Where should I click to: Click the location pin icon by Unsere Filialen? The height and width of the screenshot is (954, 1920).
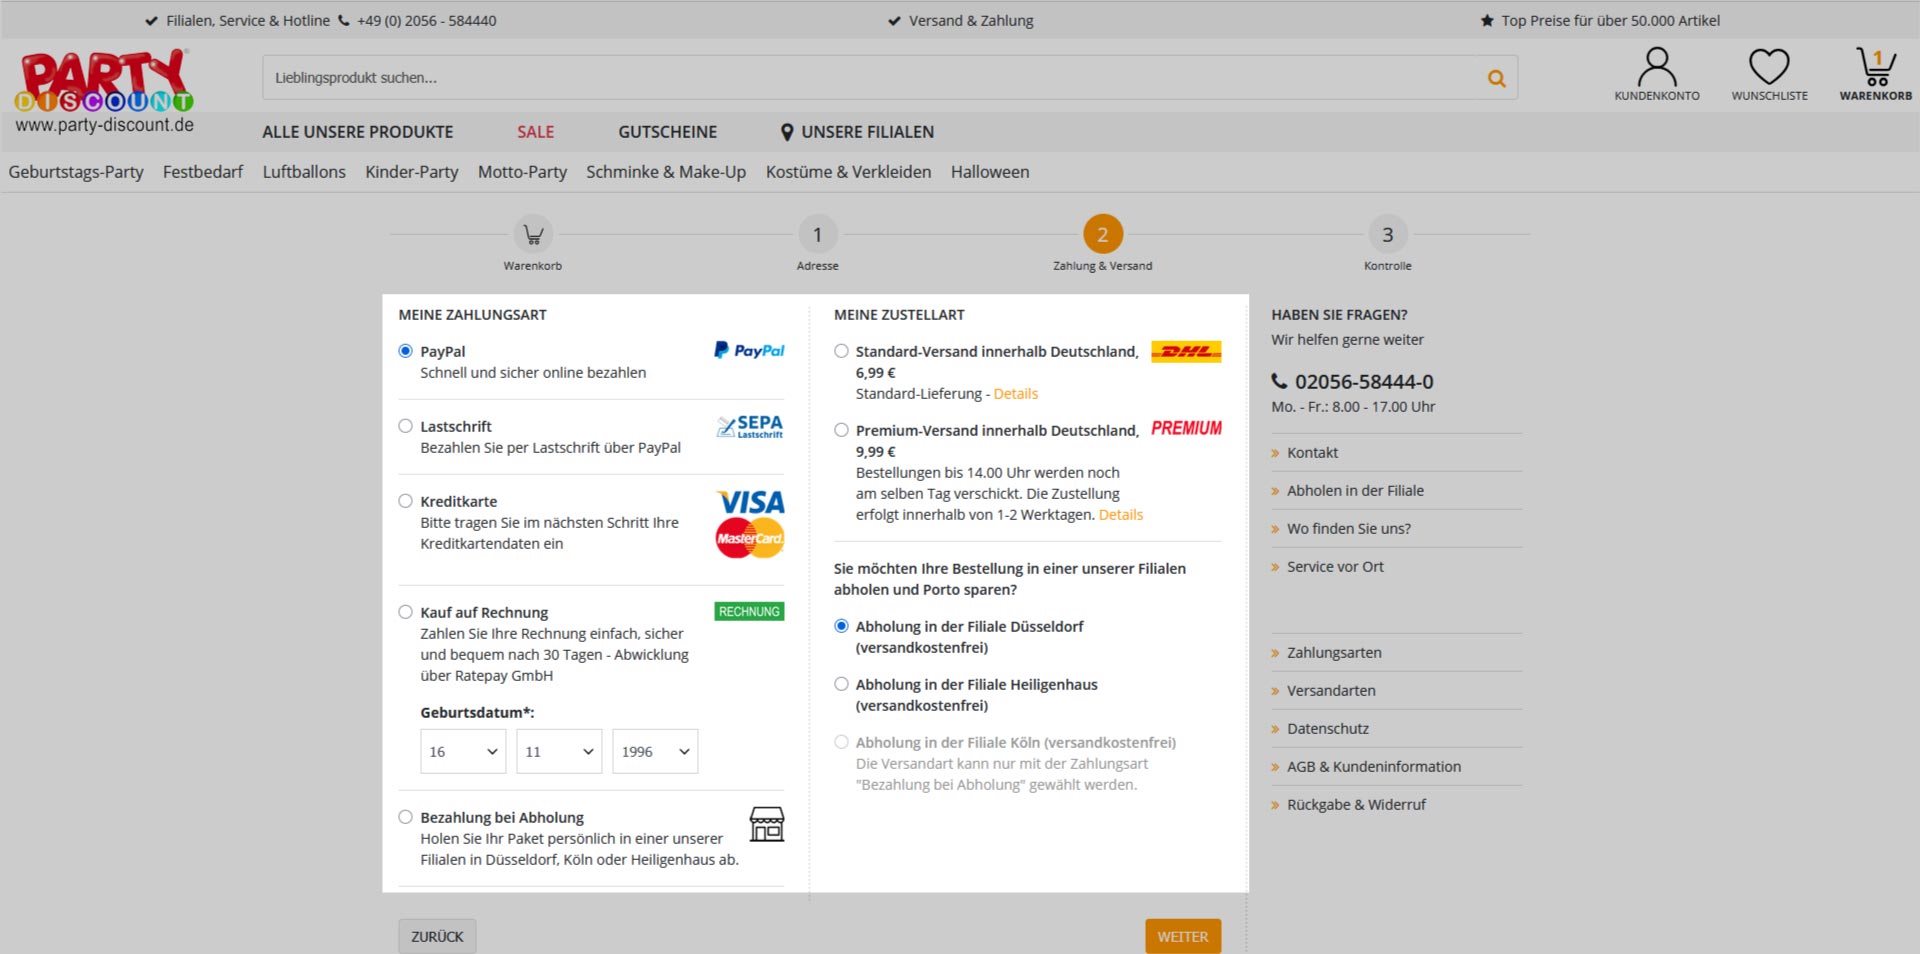787,132
